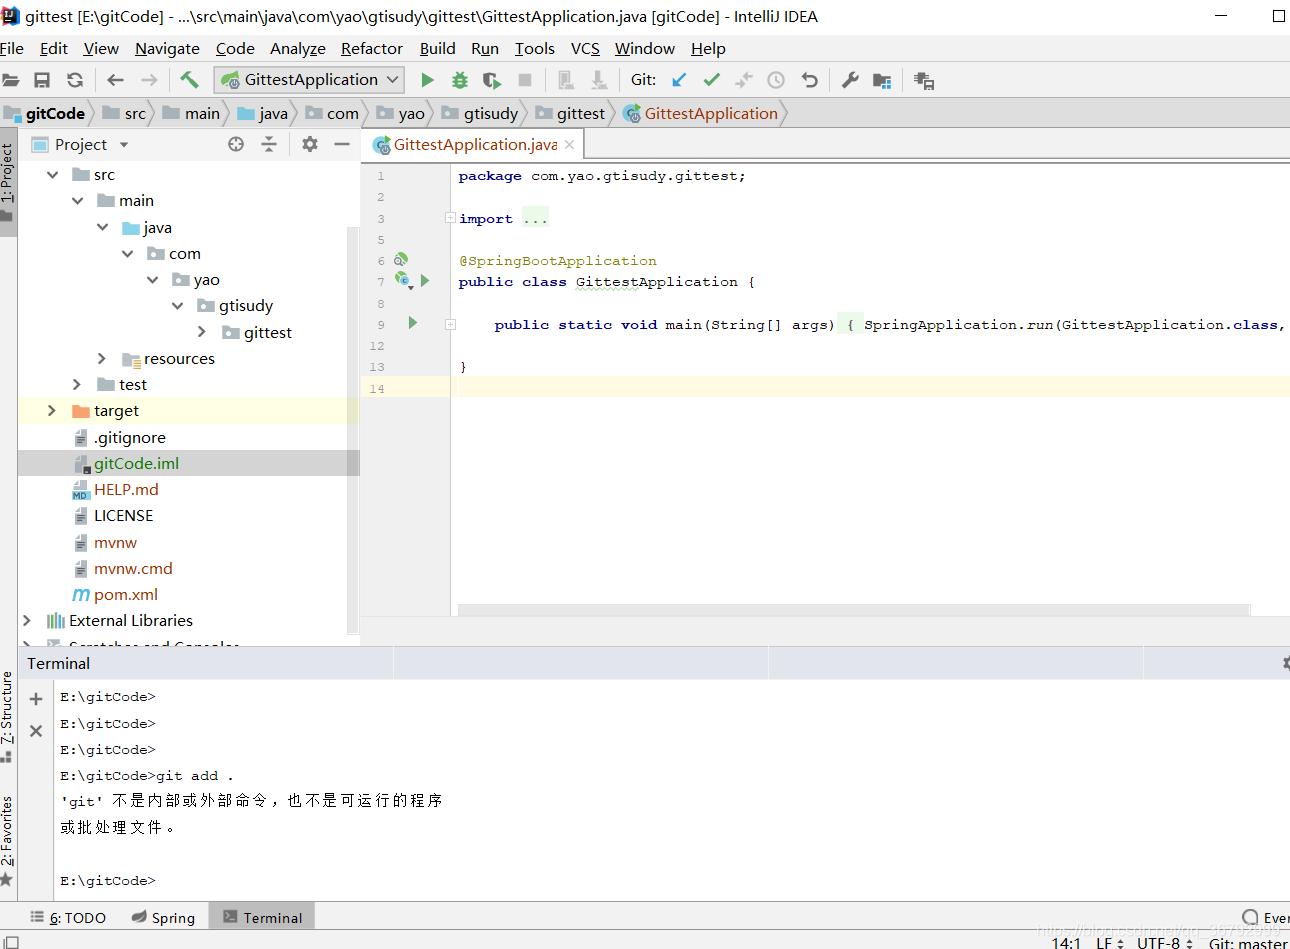
Task: Click the Save All toolbar icon
Action: (42, 80)
